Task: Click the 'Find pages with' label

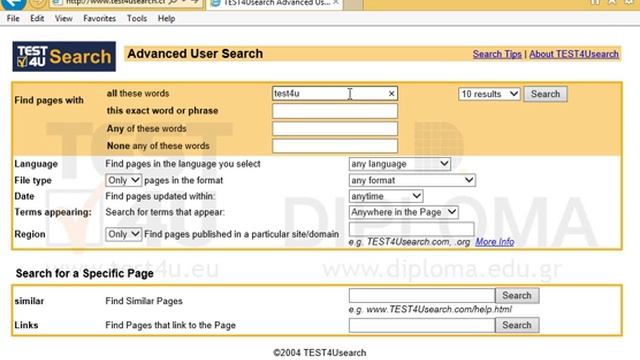Action: [49, 100]
